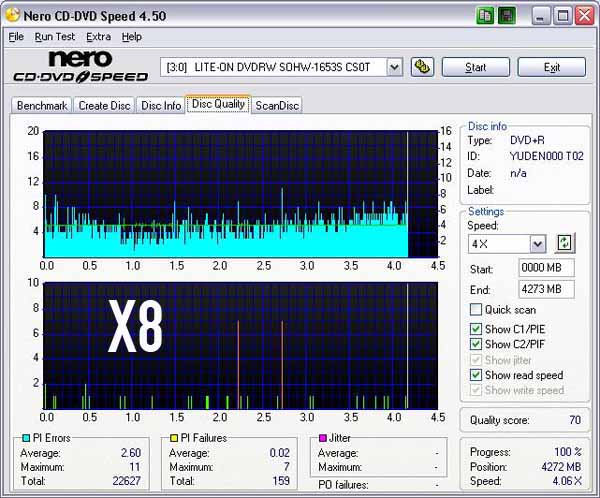Click the PI Errors upper graph
The width and height of the screenshot is (600, 498).
(x=240, y=194)
